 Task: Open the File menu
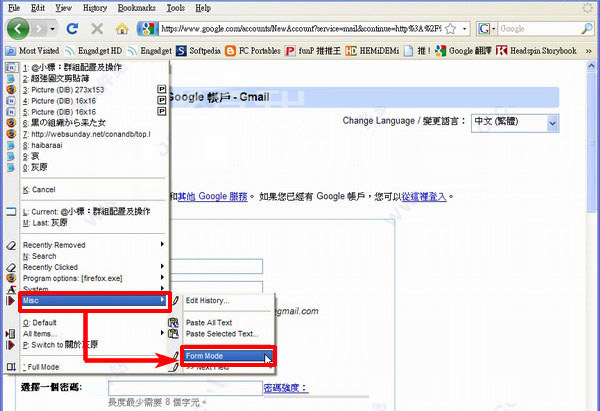(14, 8)
